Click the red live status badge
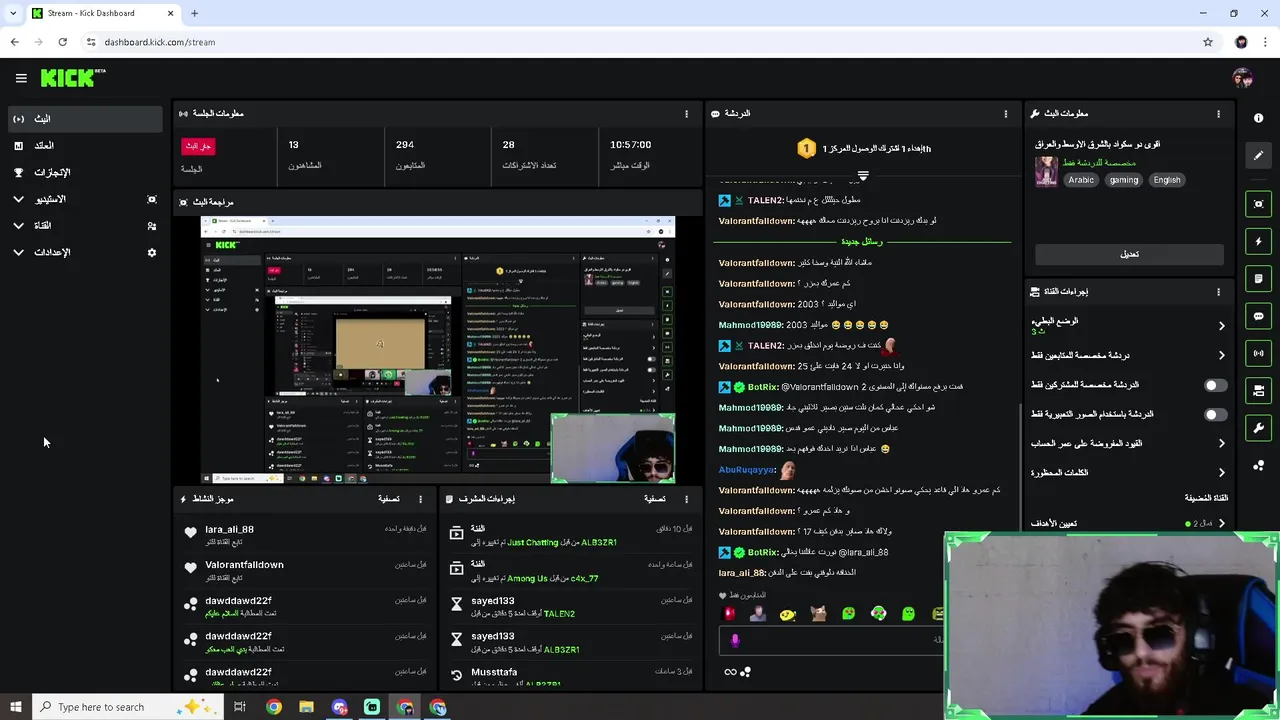Image resolution: width=1280 pixels, height=720 pixels. pos(198,146)
